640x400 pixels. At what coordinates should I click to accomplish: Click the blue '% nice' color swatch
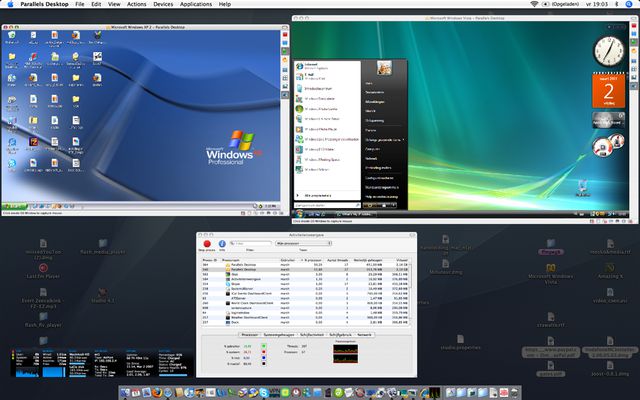[x=264, y=358]
